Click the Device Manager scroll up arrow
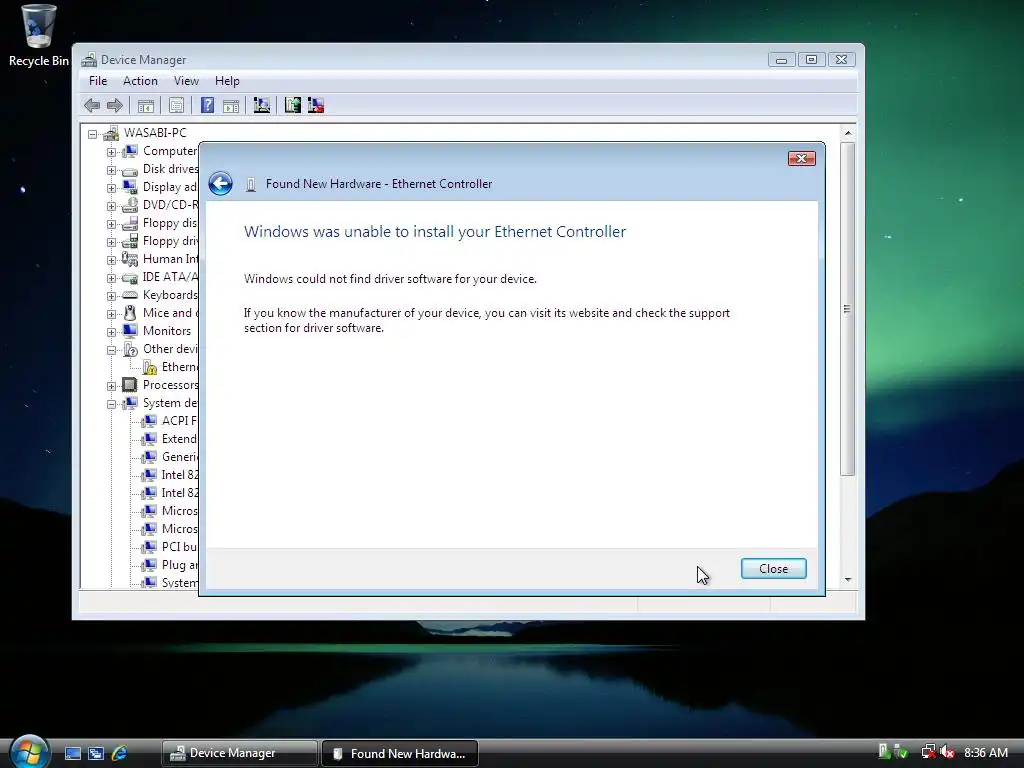This screenshot has height=768, width=1024. tap(848, 133)
